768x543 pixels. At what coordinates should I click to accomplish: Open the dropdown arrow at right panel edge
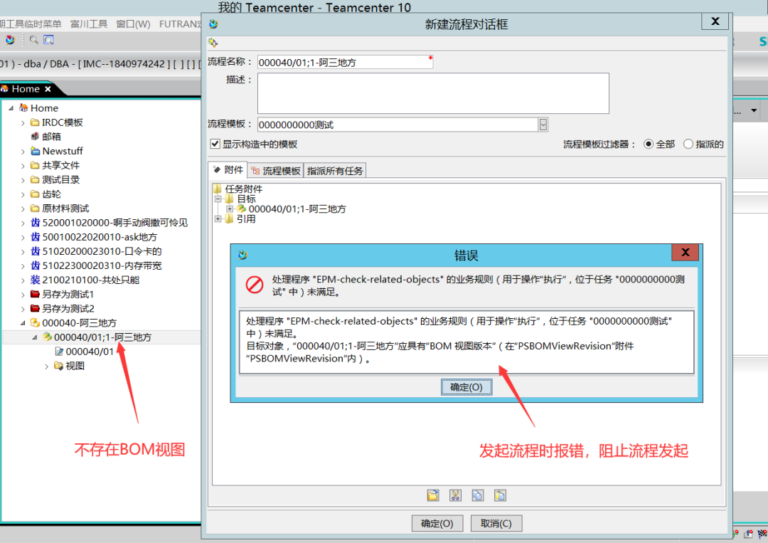[754, 110]
